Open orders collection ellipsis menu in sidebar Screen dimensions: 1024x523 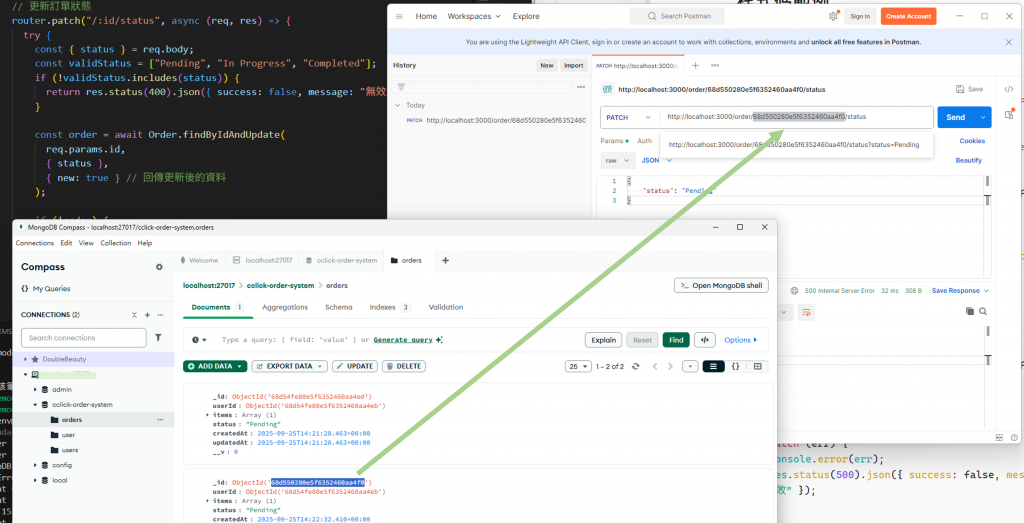tap(160, 420)
